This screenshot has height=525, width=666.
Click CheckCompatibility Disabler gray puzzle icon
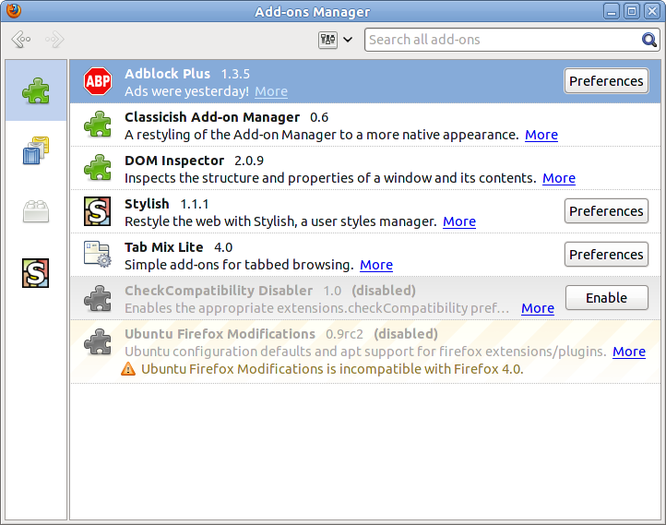[98, 299]
